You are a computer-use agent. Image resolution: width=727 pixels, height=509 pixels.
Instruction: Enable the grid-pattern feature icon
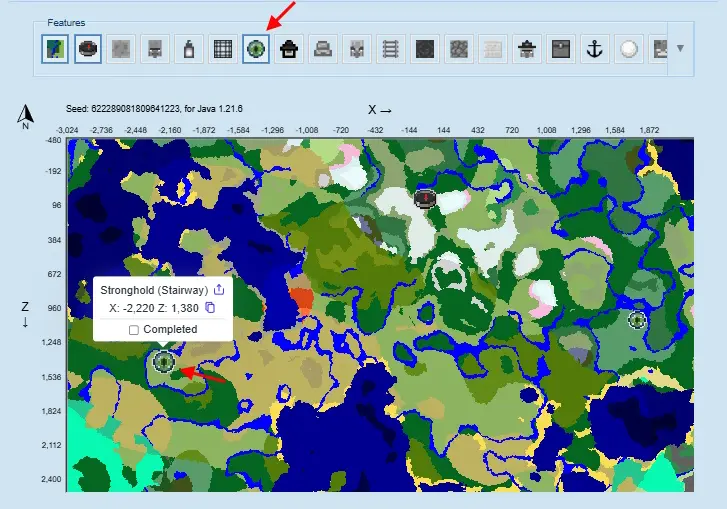coord(221,49)
